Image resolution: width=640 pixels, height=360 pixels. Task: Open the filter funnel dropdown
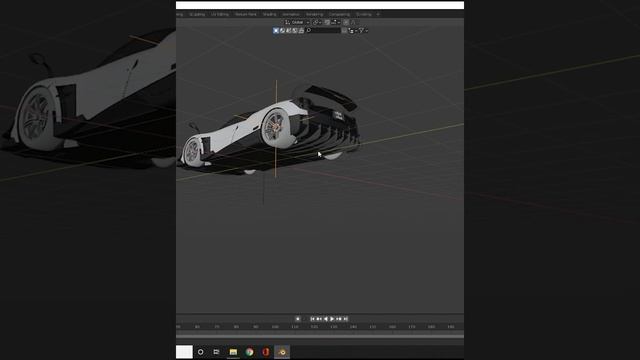363,30
